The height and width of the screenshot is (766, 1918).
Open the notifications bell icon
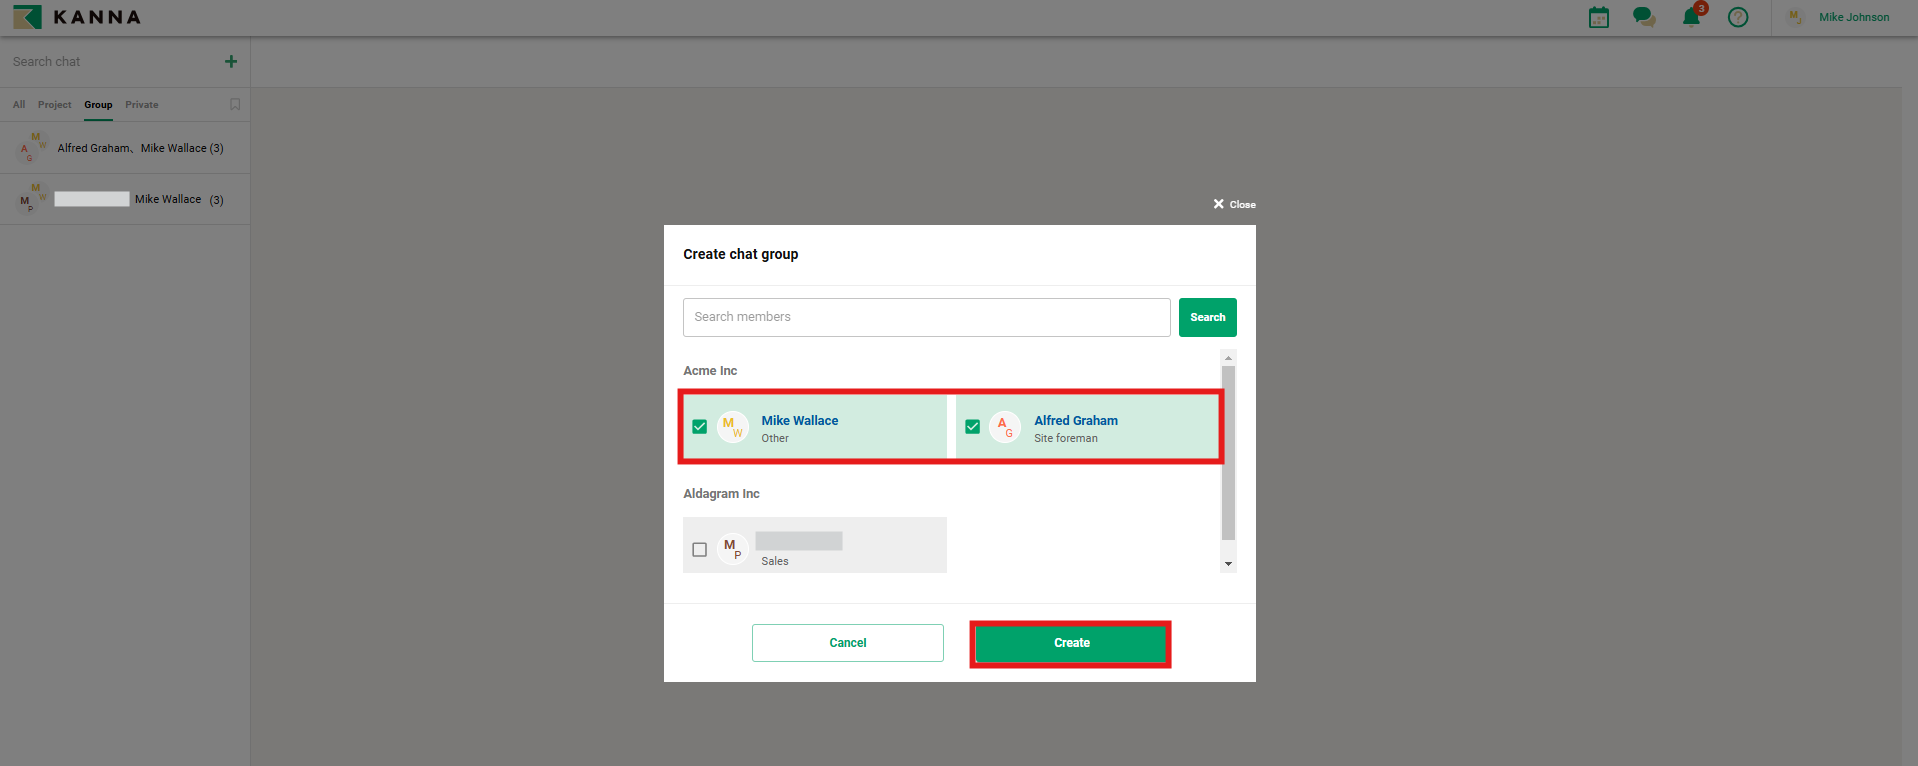click(1691, 17)
